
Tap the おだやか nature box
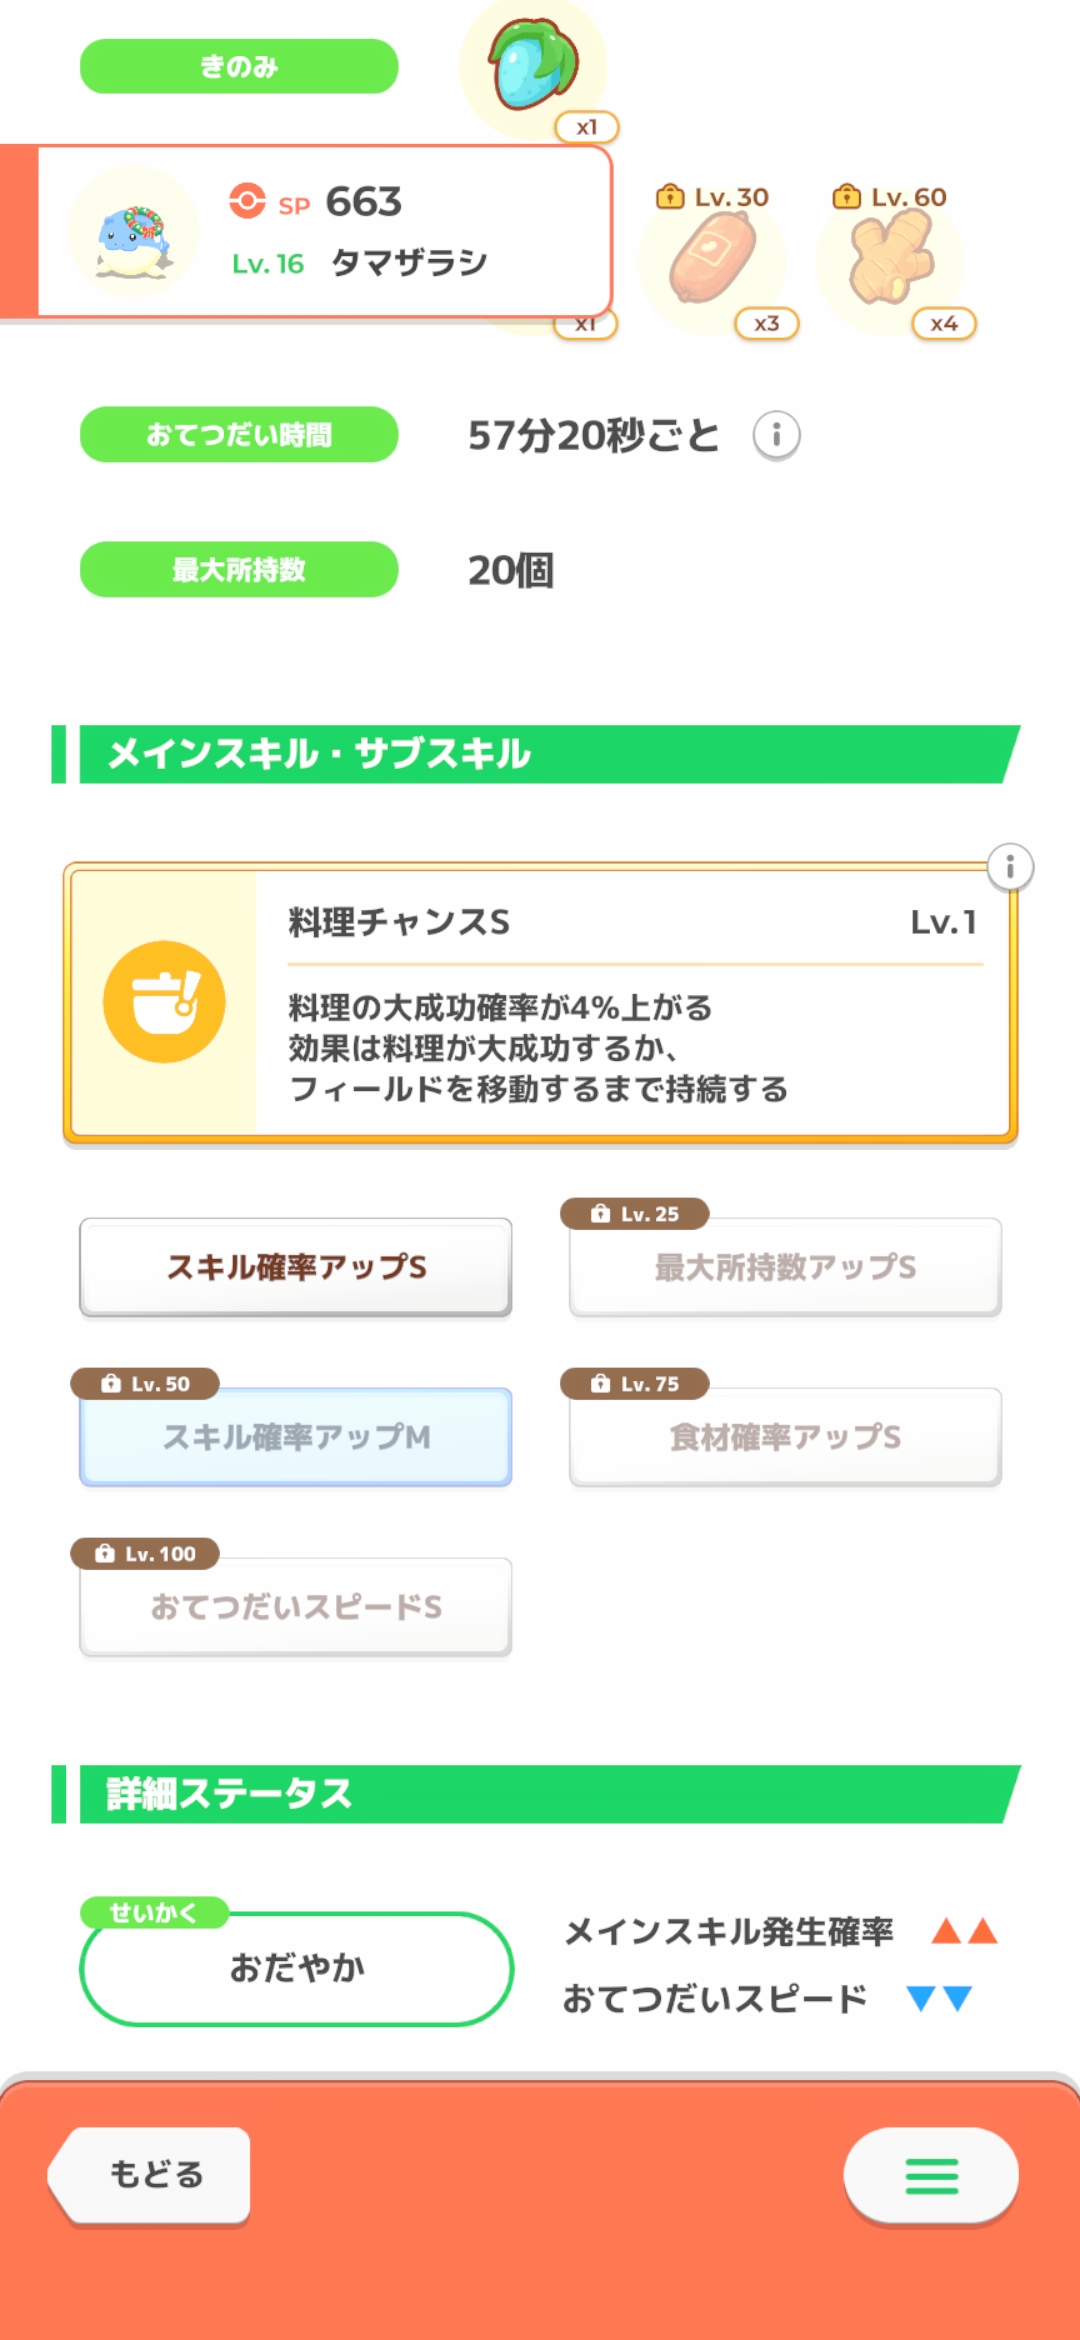point(296,1968)
